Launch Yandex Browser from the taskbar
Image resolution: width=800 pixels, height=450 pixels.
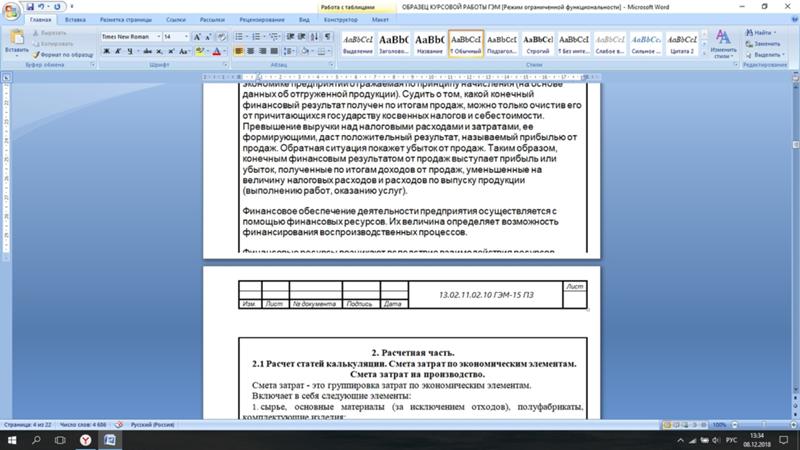(85, 440)
